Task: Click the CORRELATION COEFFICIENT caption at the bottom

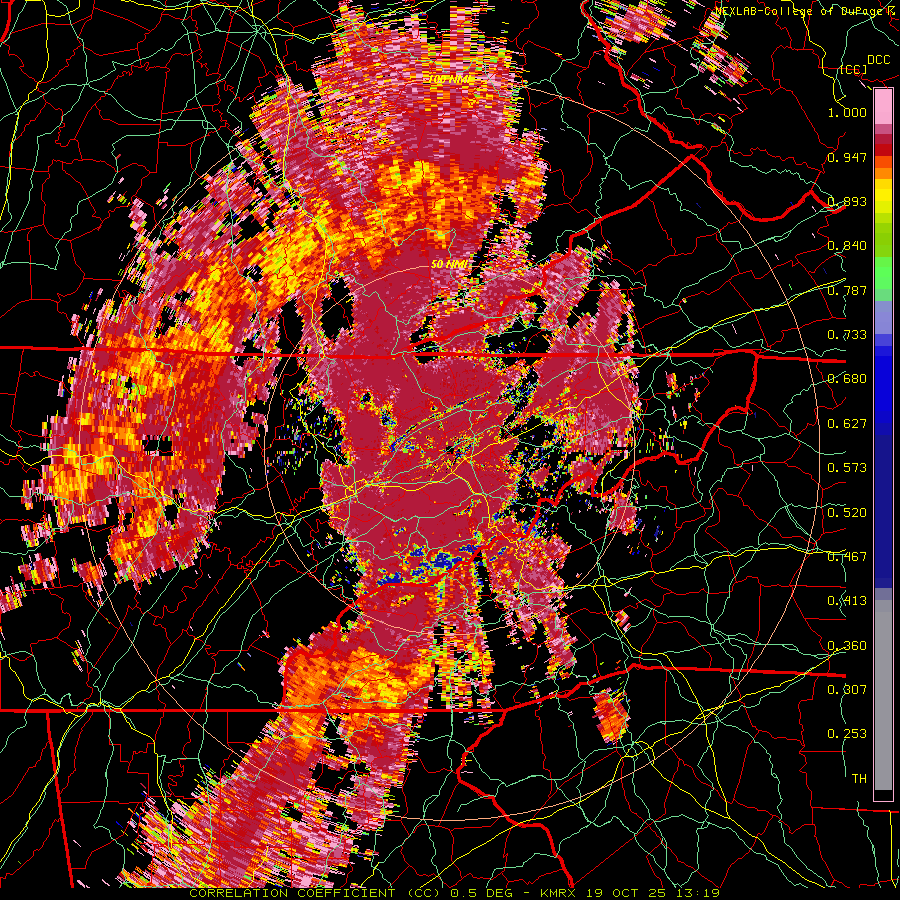Action: [x=292, y=893]
